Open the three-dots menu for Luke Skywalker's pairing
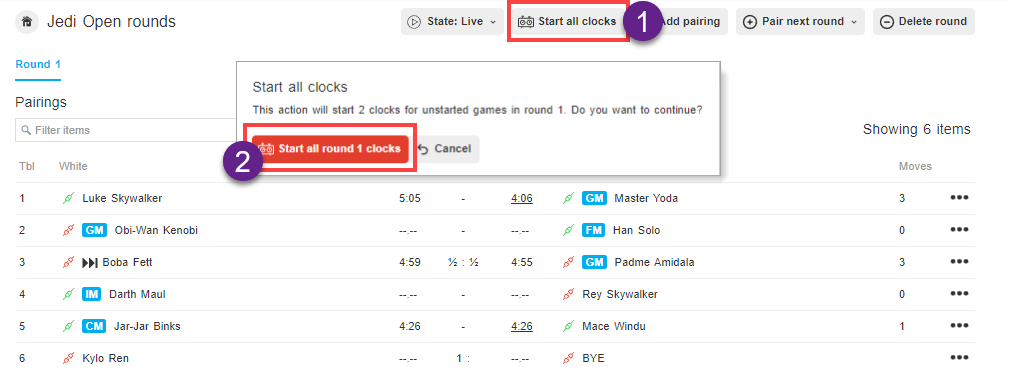 click(958, 198)
